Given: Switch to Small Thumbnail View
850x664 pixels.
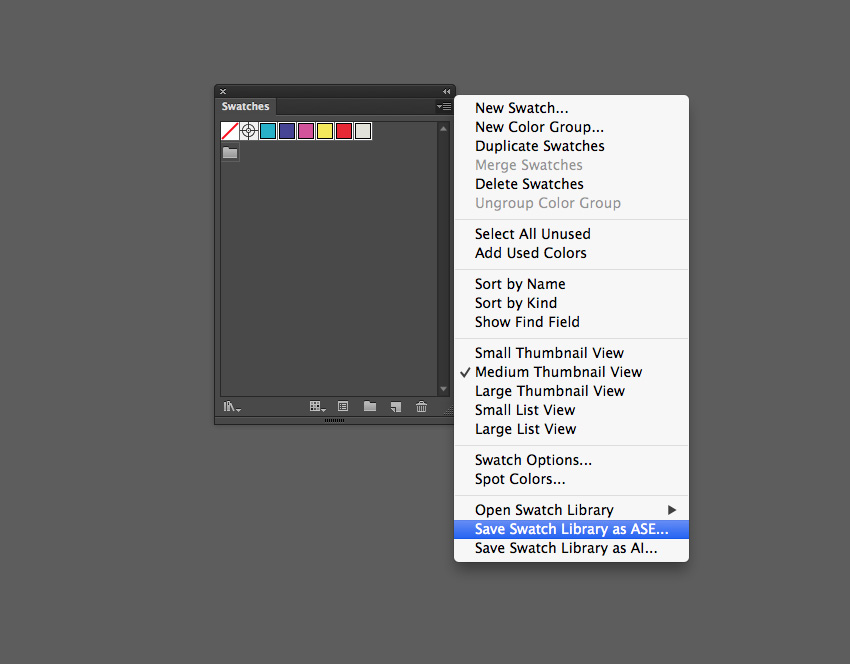Looking at the screenshot, I should pos(571,353).
